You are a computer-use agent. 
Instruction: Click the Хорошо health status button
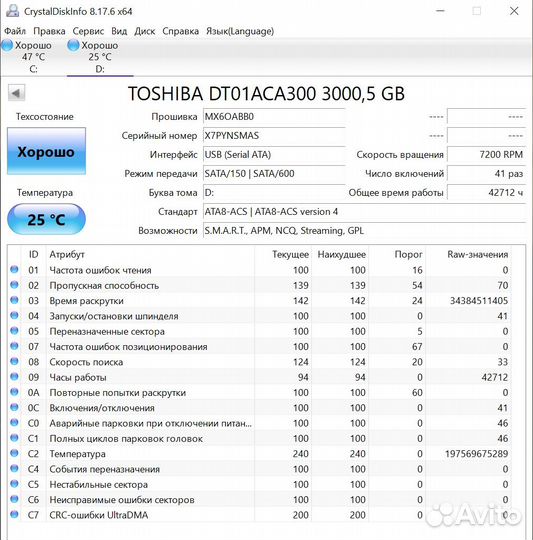[x=46, y=151]
